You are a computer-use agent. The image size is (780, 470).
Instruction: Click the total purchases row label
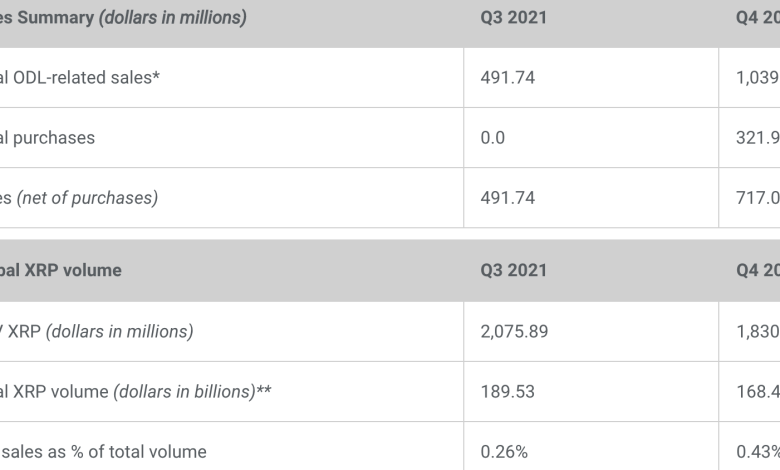[x=48, y=138]
